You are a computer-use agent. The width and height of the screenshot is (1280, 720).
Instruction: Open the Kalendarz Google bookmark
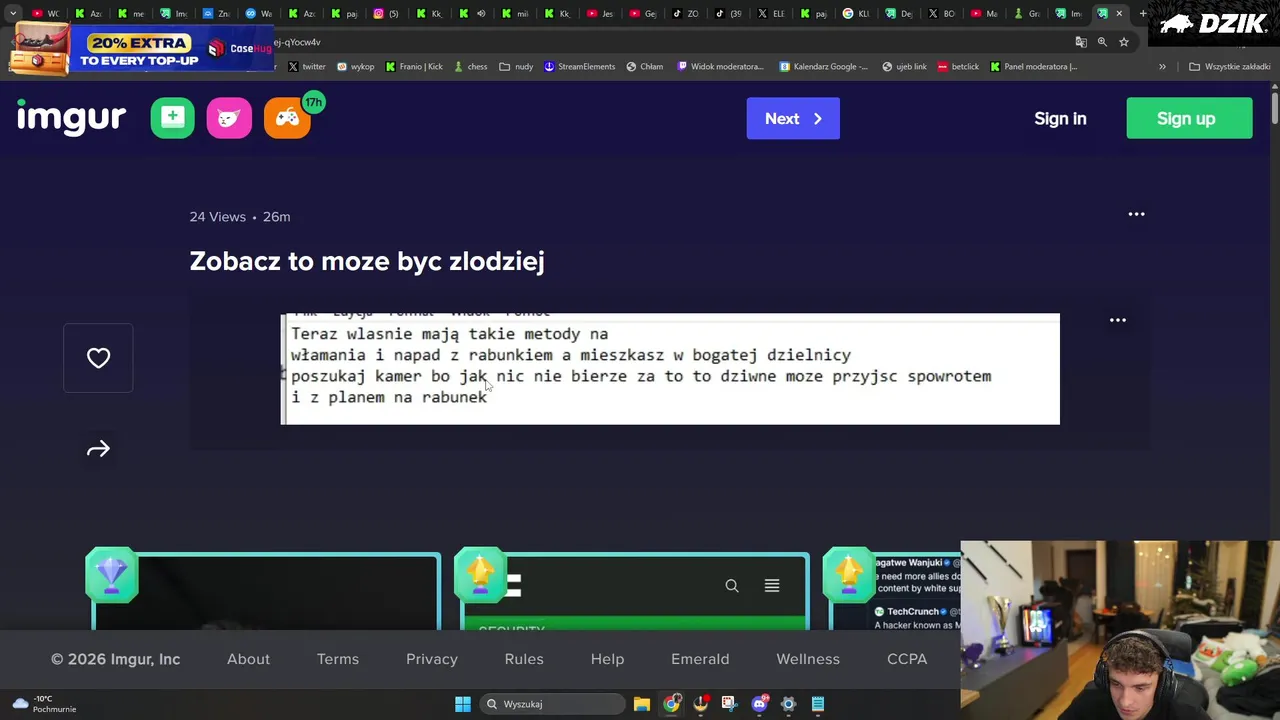pyautogui.click(x=823, y=67)
